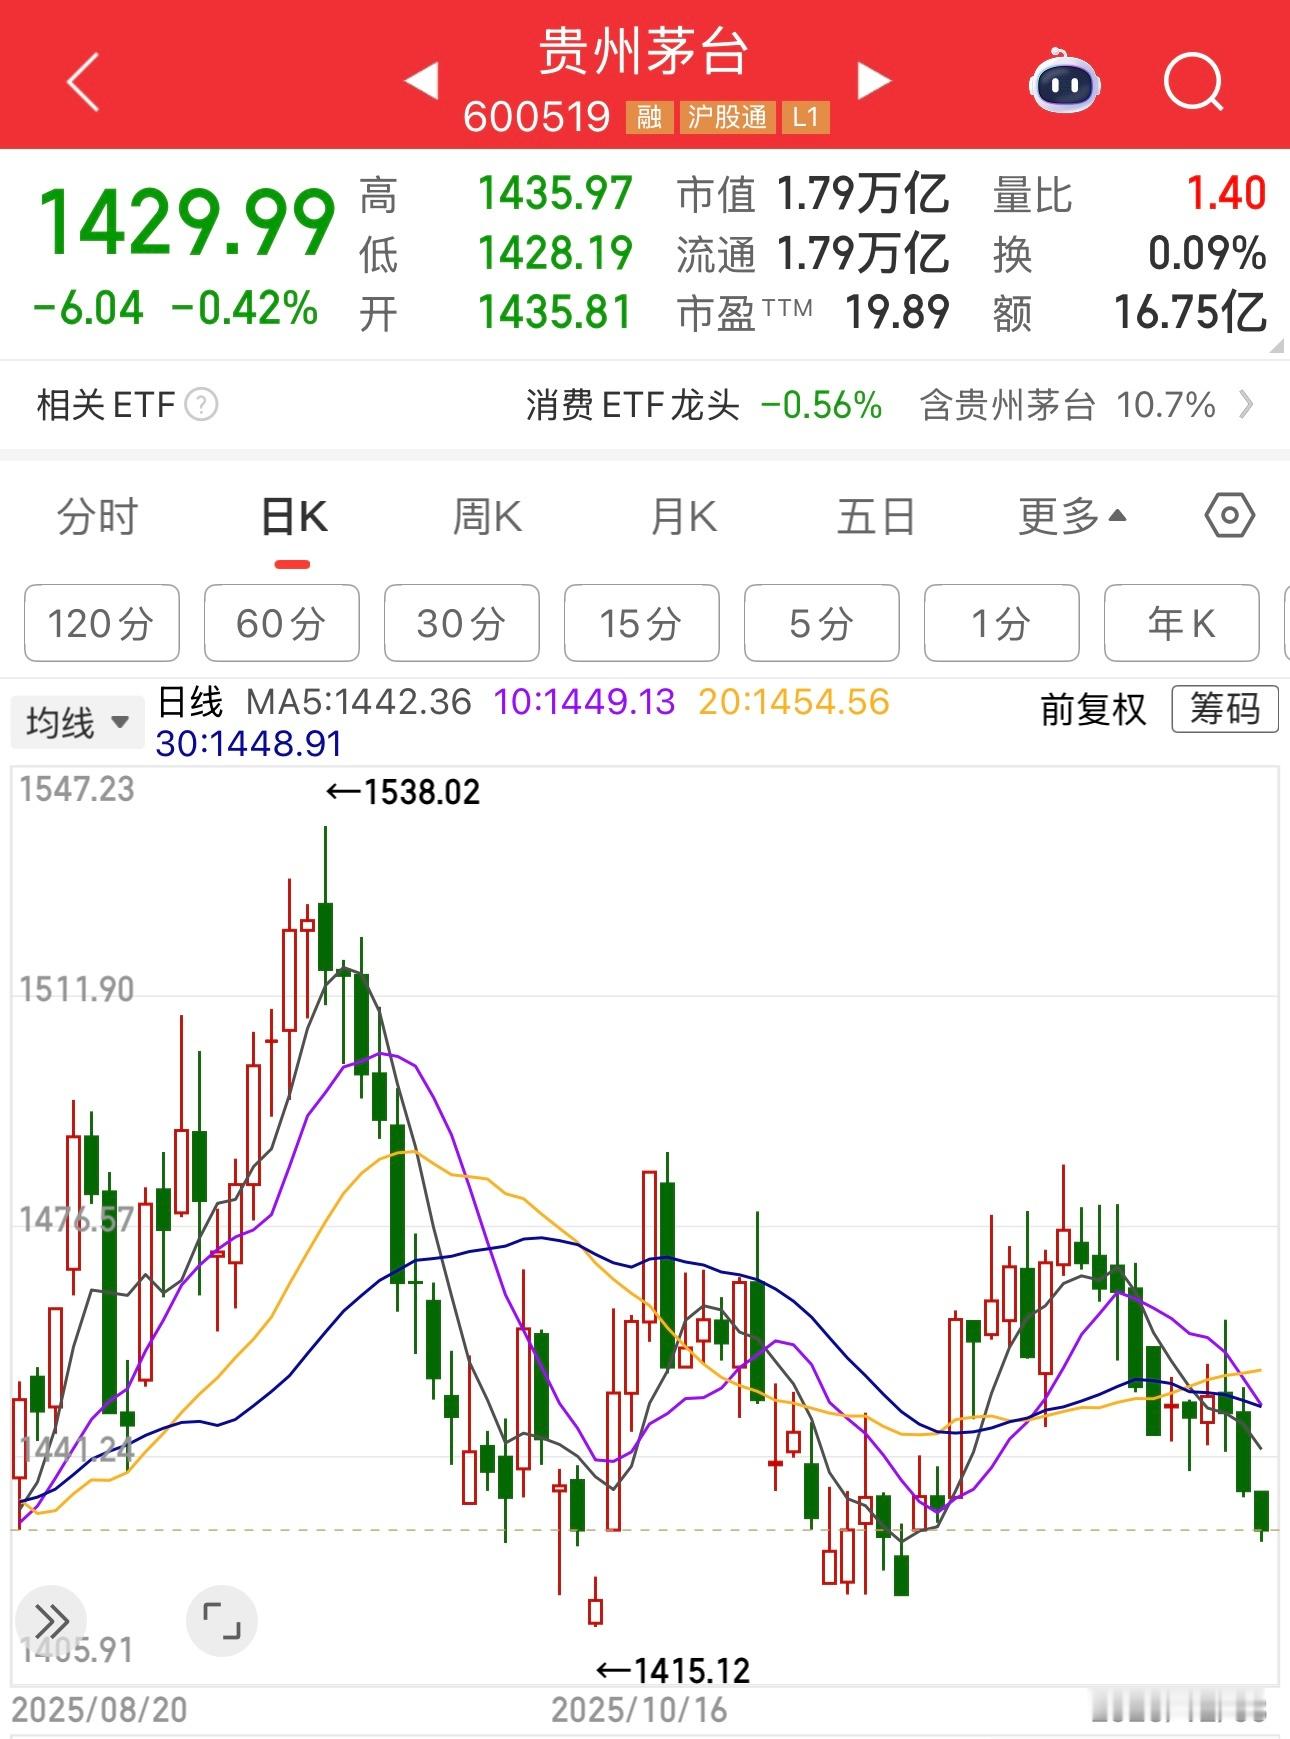1290x1739 pixels.
Task: Select the 60分 period button
Action: (282, 623)
